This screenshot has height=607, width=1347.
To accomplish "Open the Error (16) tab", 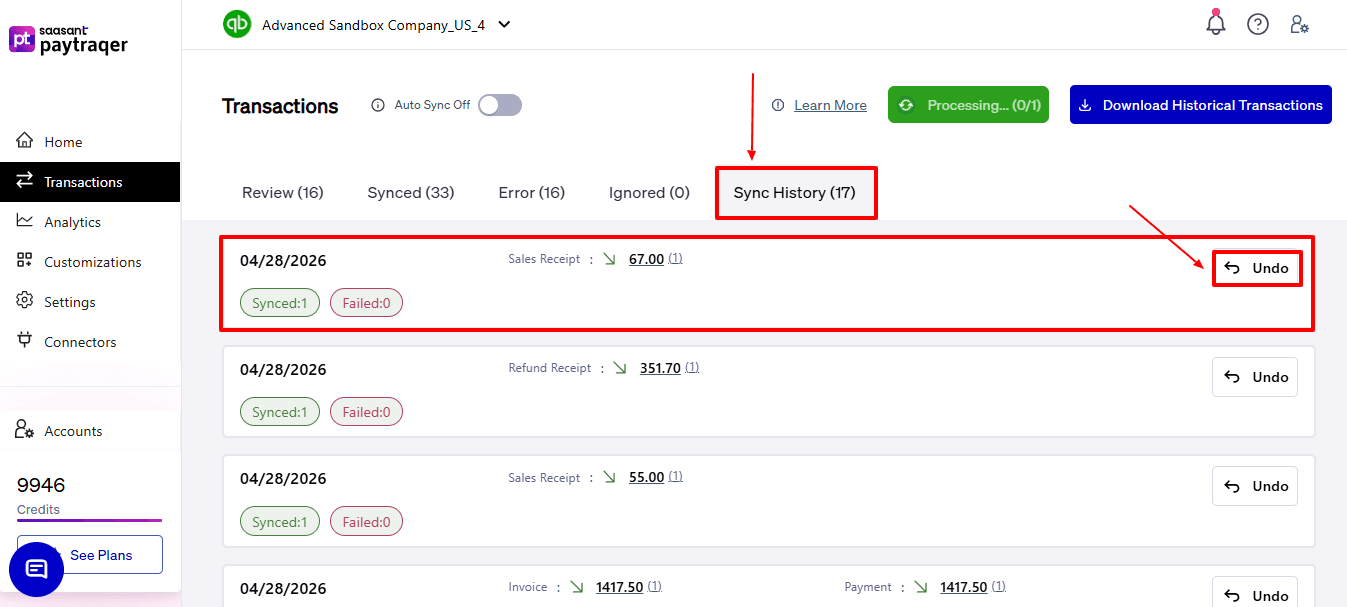I will coord(532,192).
